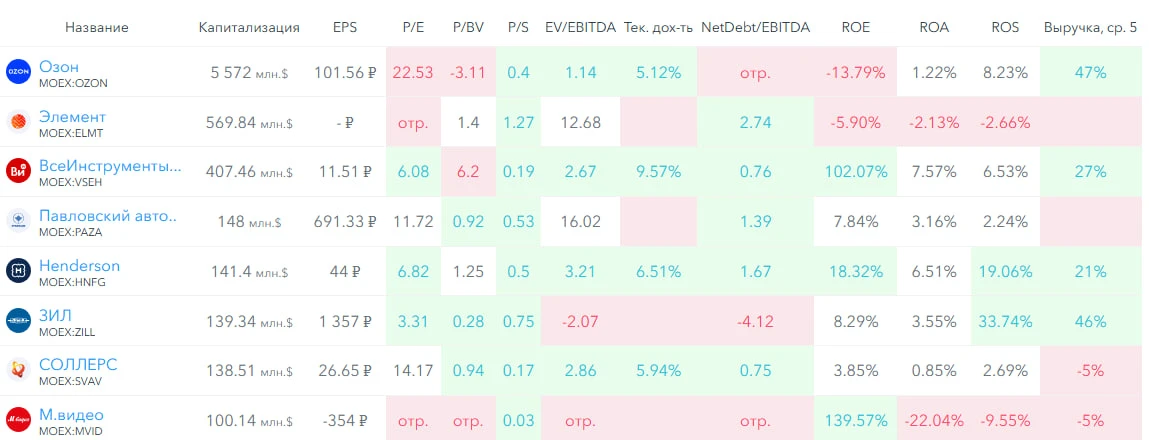Click the ВсеИнструменты red logo icon
The width and height of the screenshot is (1149, 440).
coord(18,171)
